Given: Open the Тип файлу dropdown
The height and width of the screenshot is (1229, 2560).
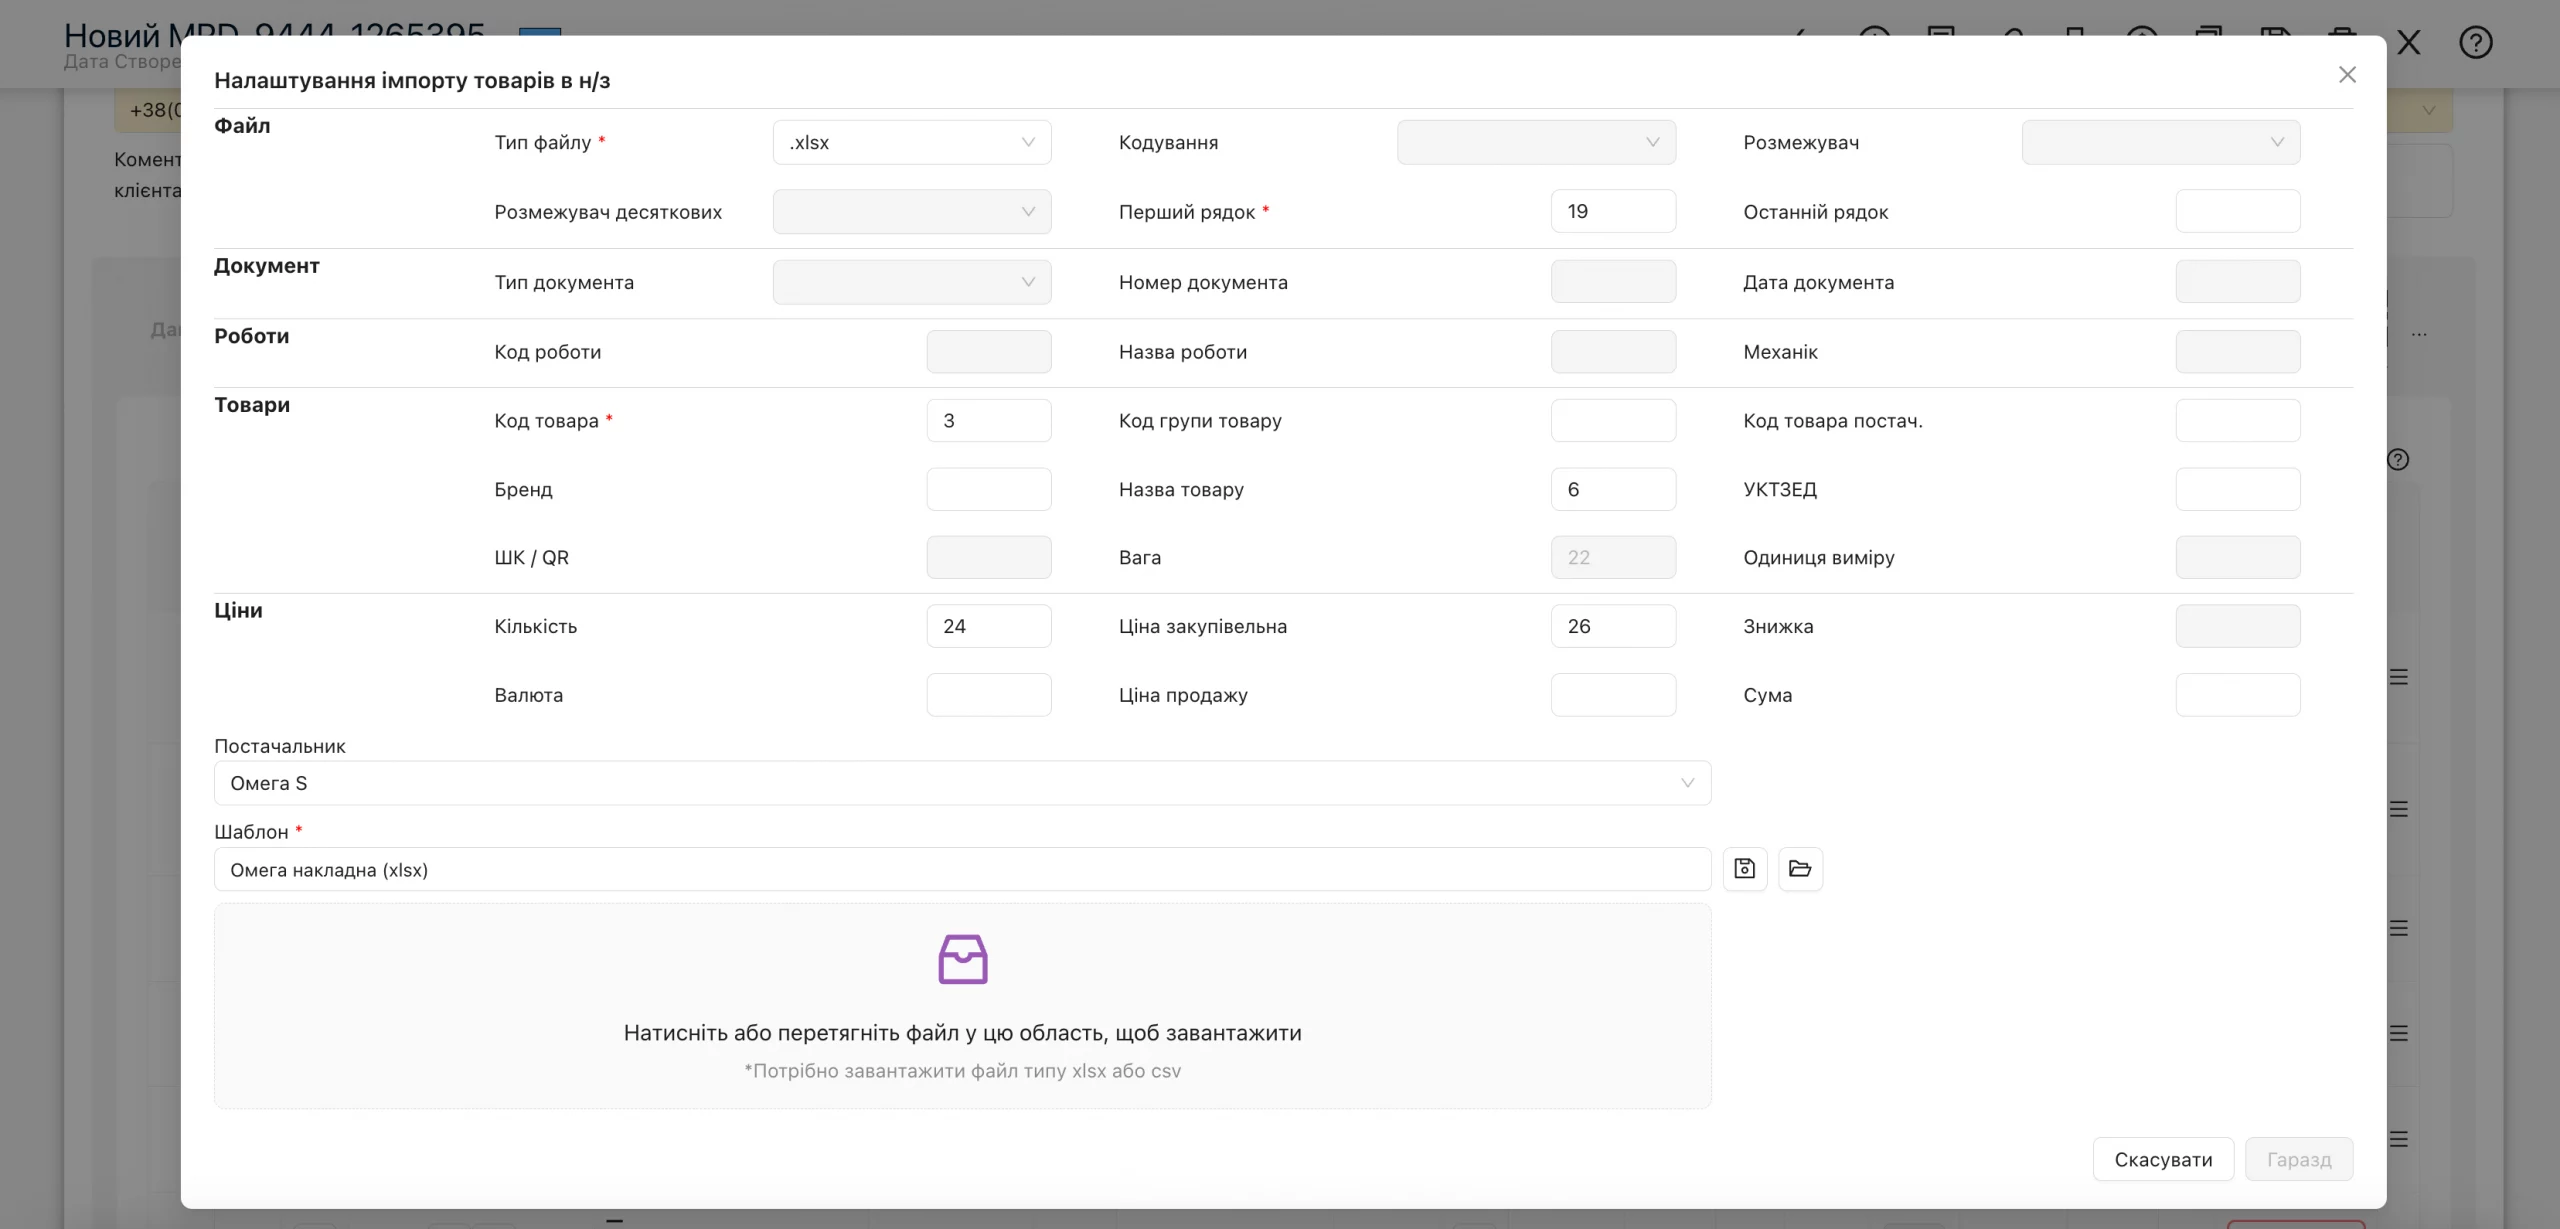Looking at the screenshot, I should pos(911,142).
